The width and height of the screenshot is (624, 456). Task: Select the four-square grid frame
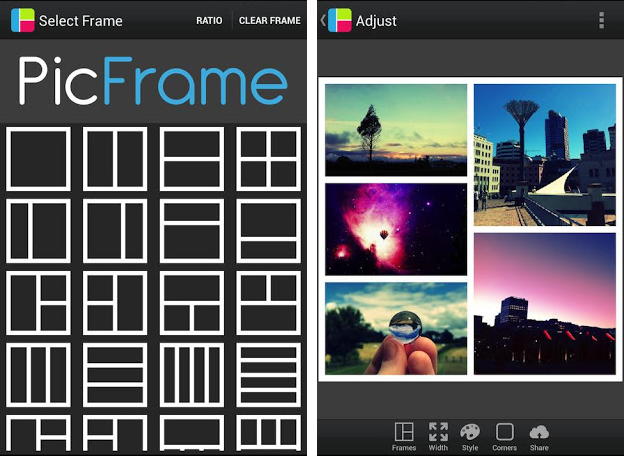tap(269, 159)
